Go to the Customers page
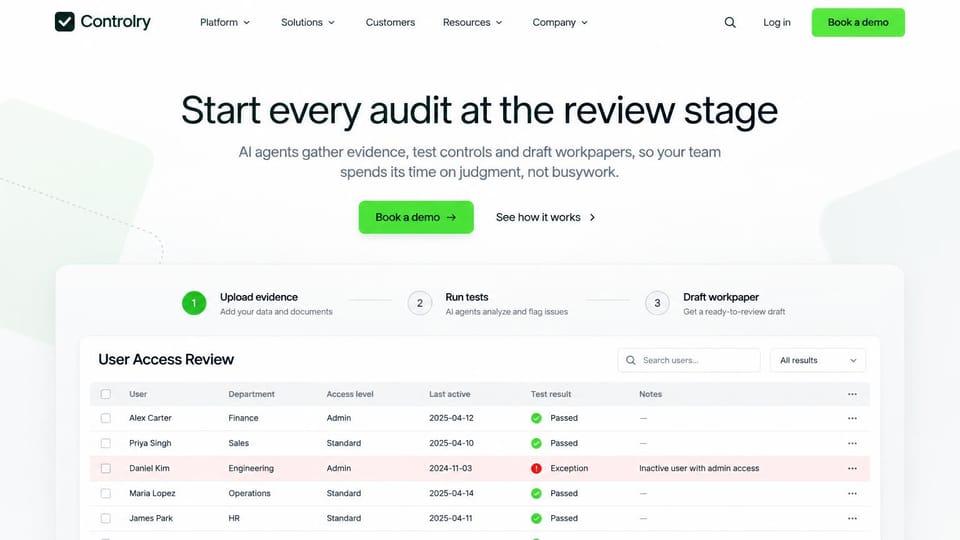The width and height of the screenshot is (960, 540). coord(390,22)
